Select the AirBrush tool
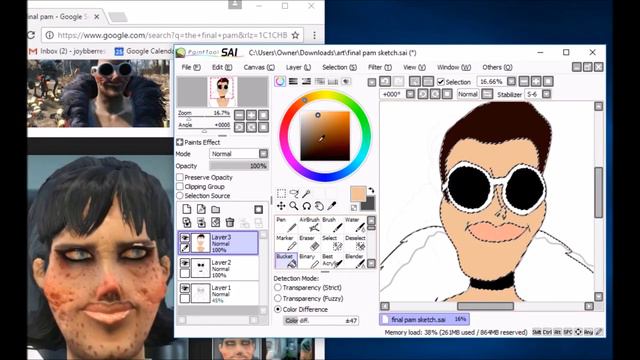The width and height of the screenshot is (640, 360). [x=309, y=224]
